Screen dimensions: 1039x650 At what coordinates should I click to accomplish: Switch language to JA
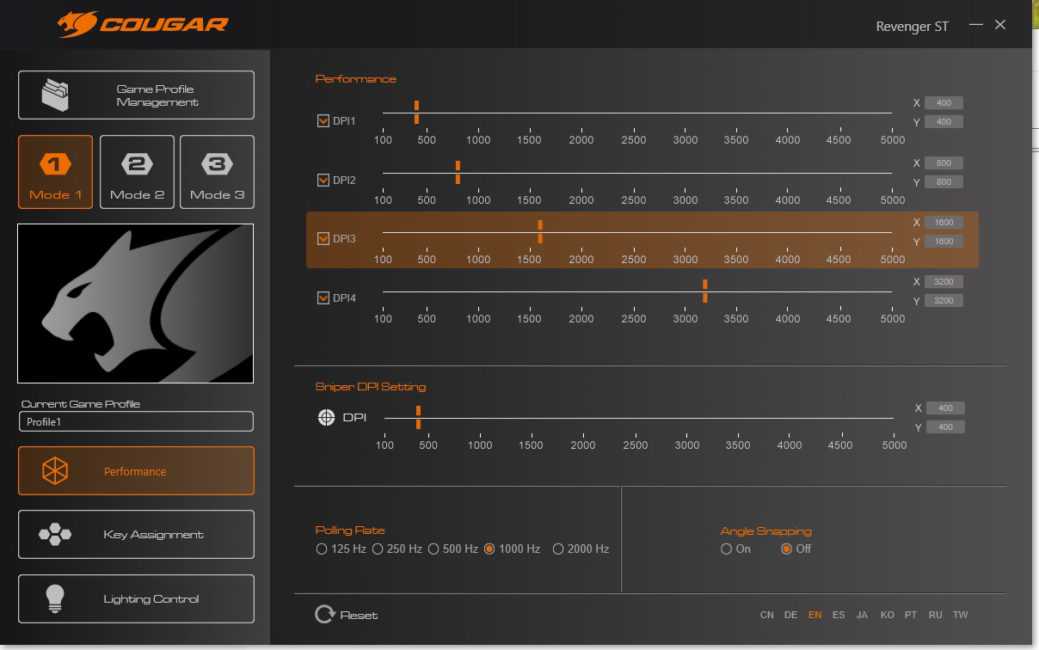coord(862,615)
